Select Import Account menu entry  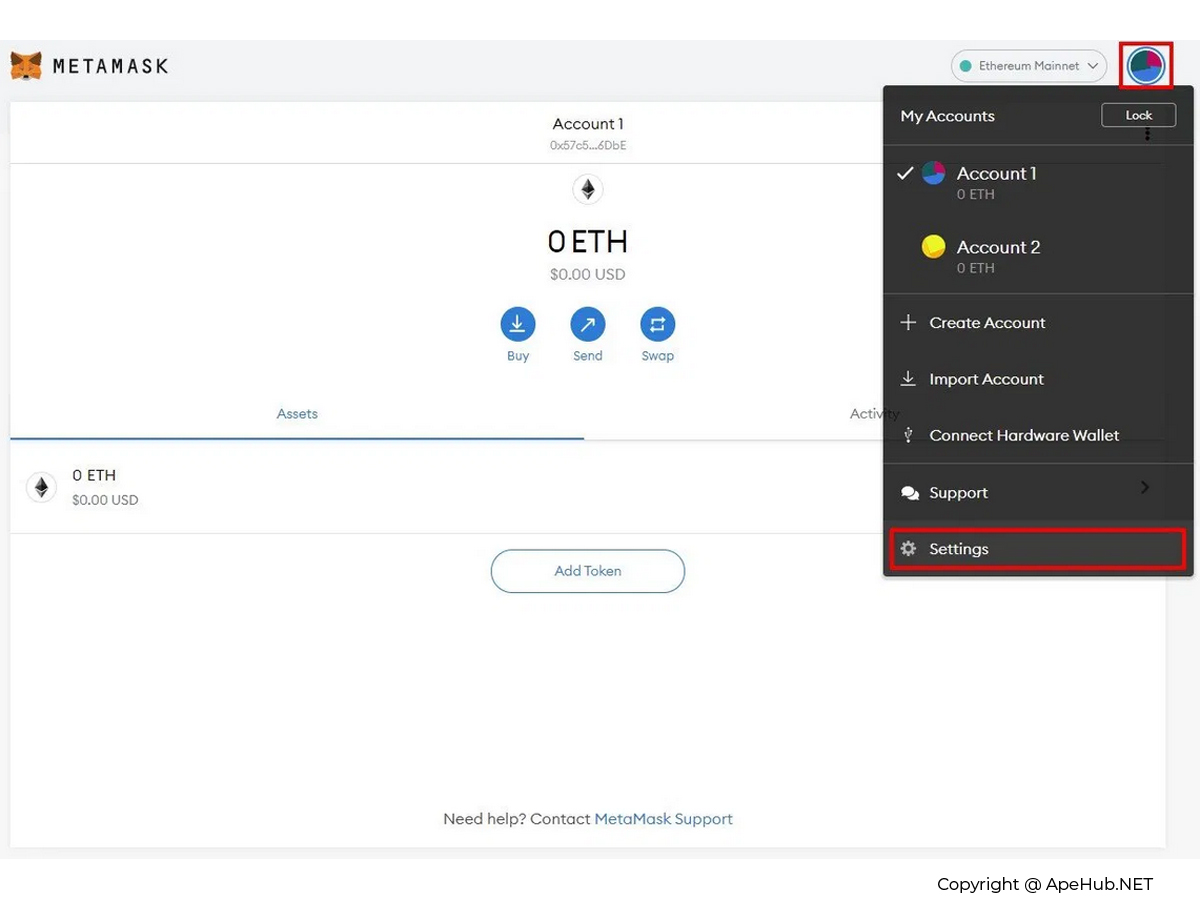tap(986, 379)
